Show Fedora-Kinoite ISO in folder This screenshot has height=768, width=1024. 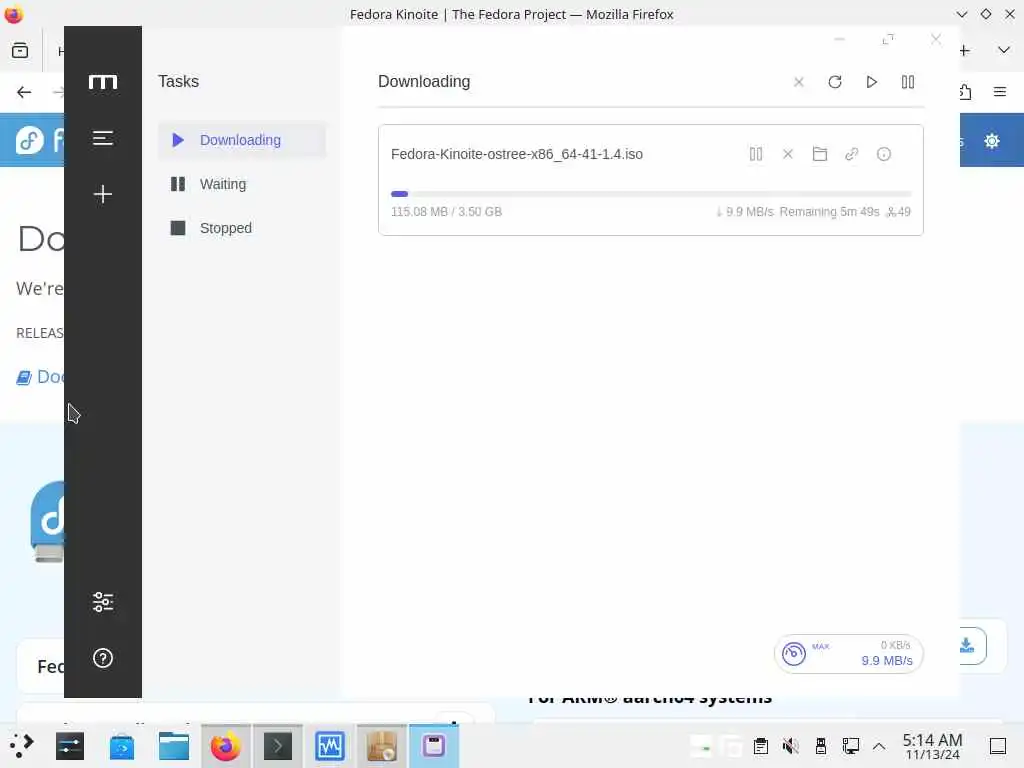pyautogui.click(x=820, y=154)
